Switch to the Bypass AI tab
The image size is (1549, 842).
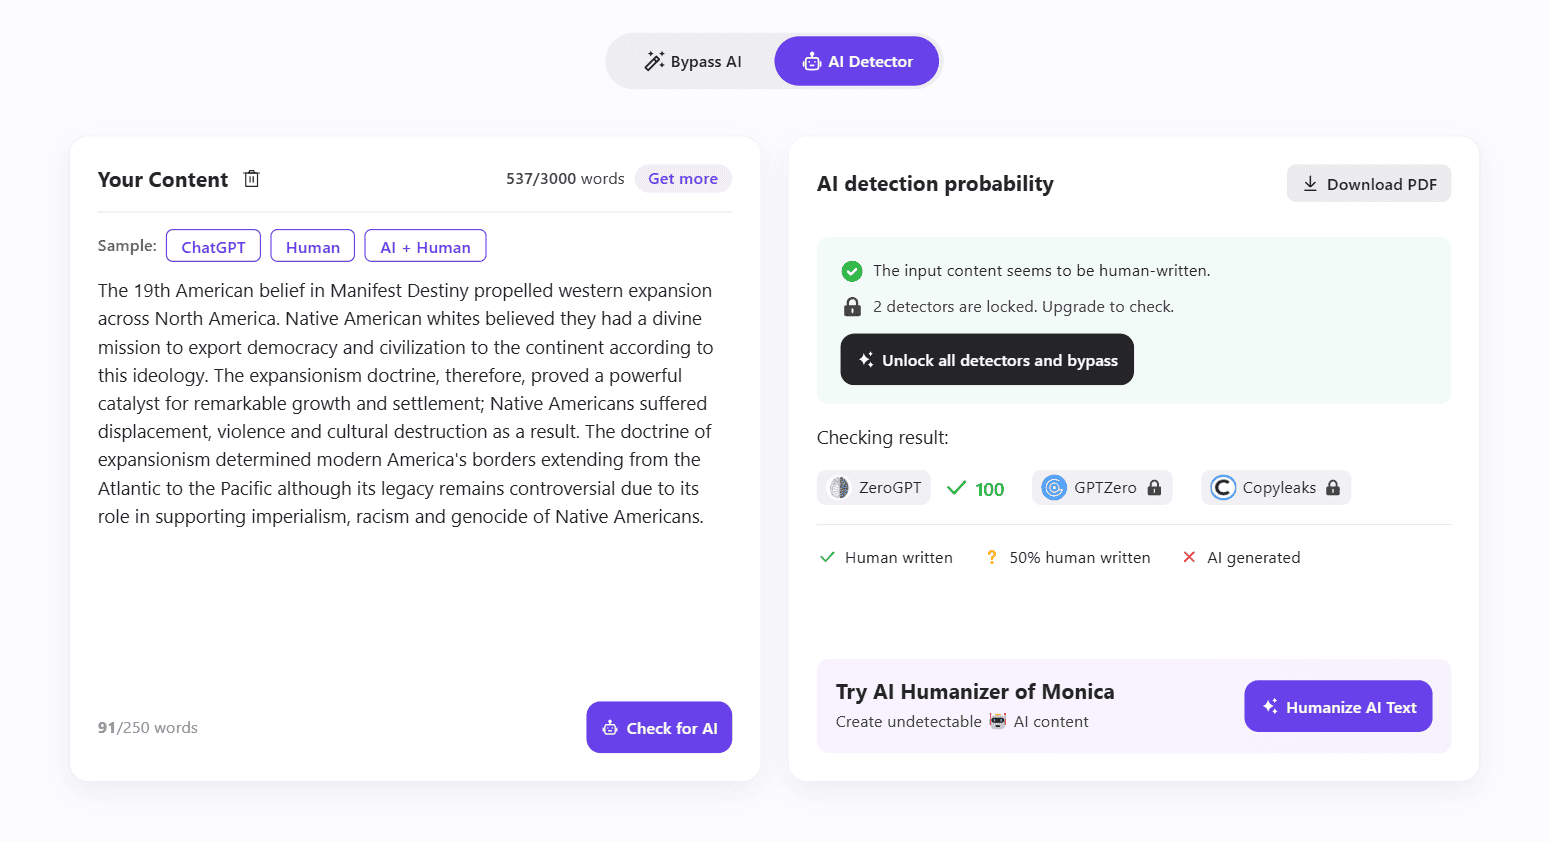pos(692,62)
